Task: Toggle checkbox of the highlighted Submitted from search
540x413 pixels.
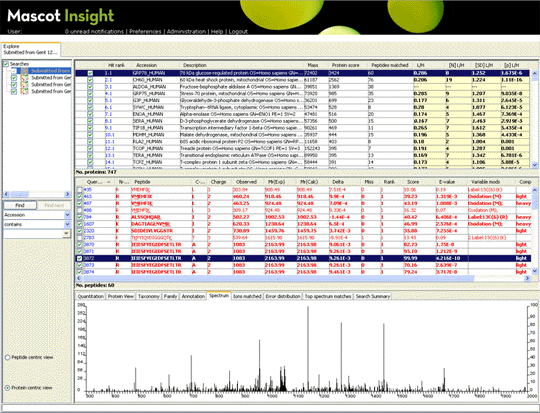Action: (x=14, y=71)
